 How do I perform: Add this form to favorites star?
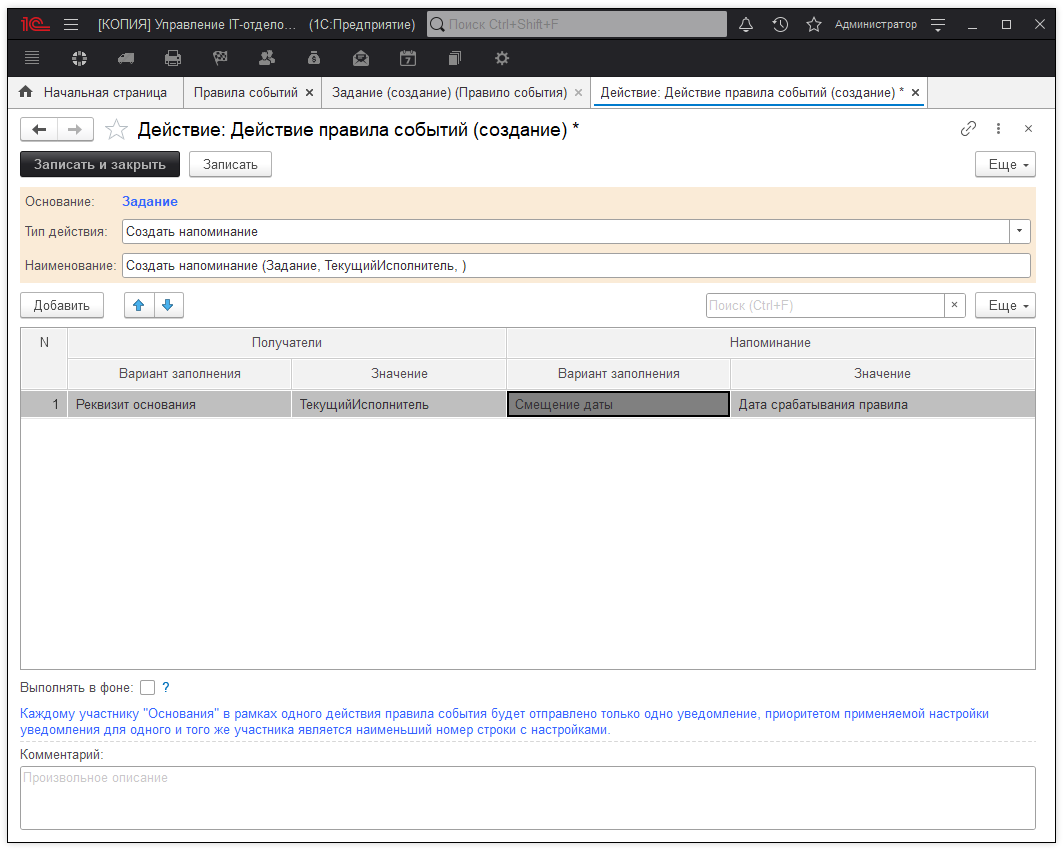tap(117, 129)
